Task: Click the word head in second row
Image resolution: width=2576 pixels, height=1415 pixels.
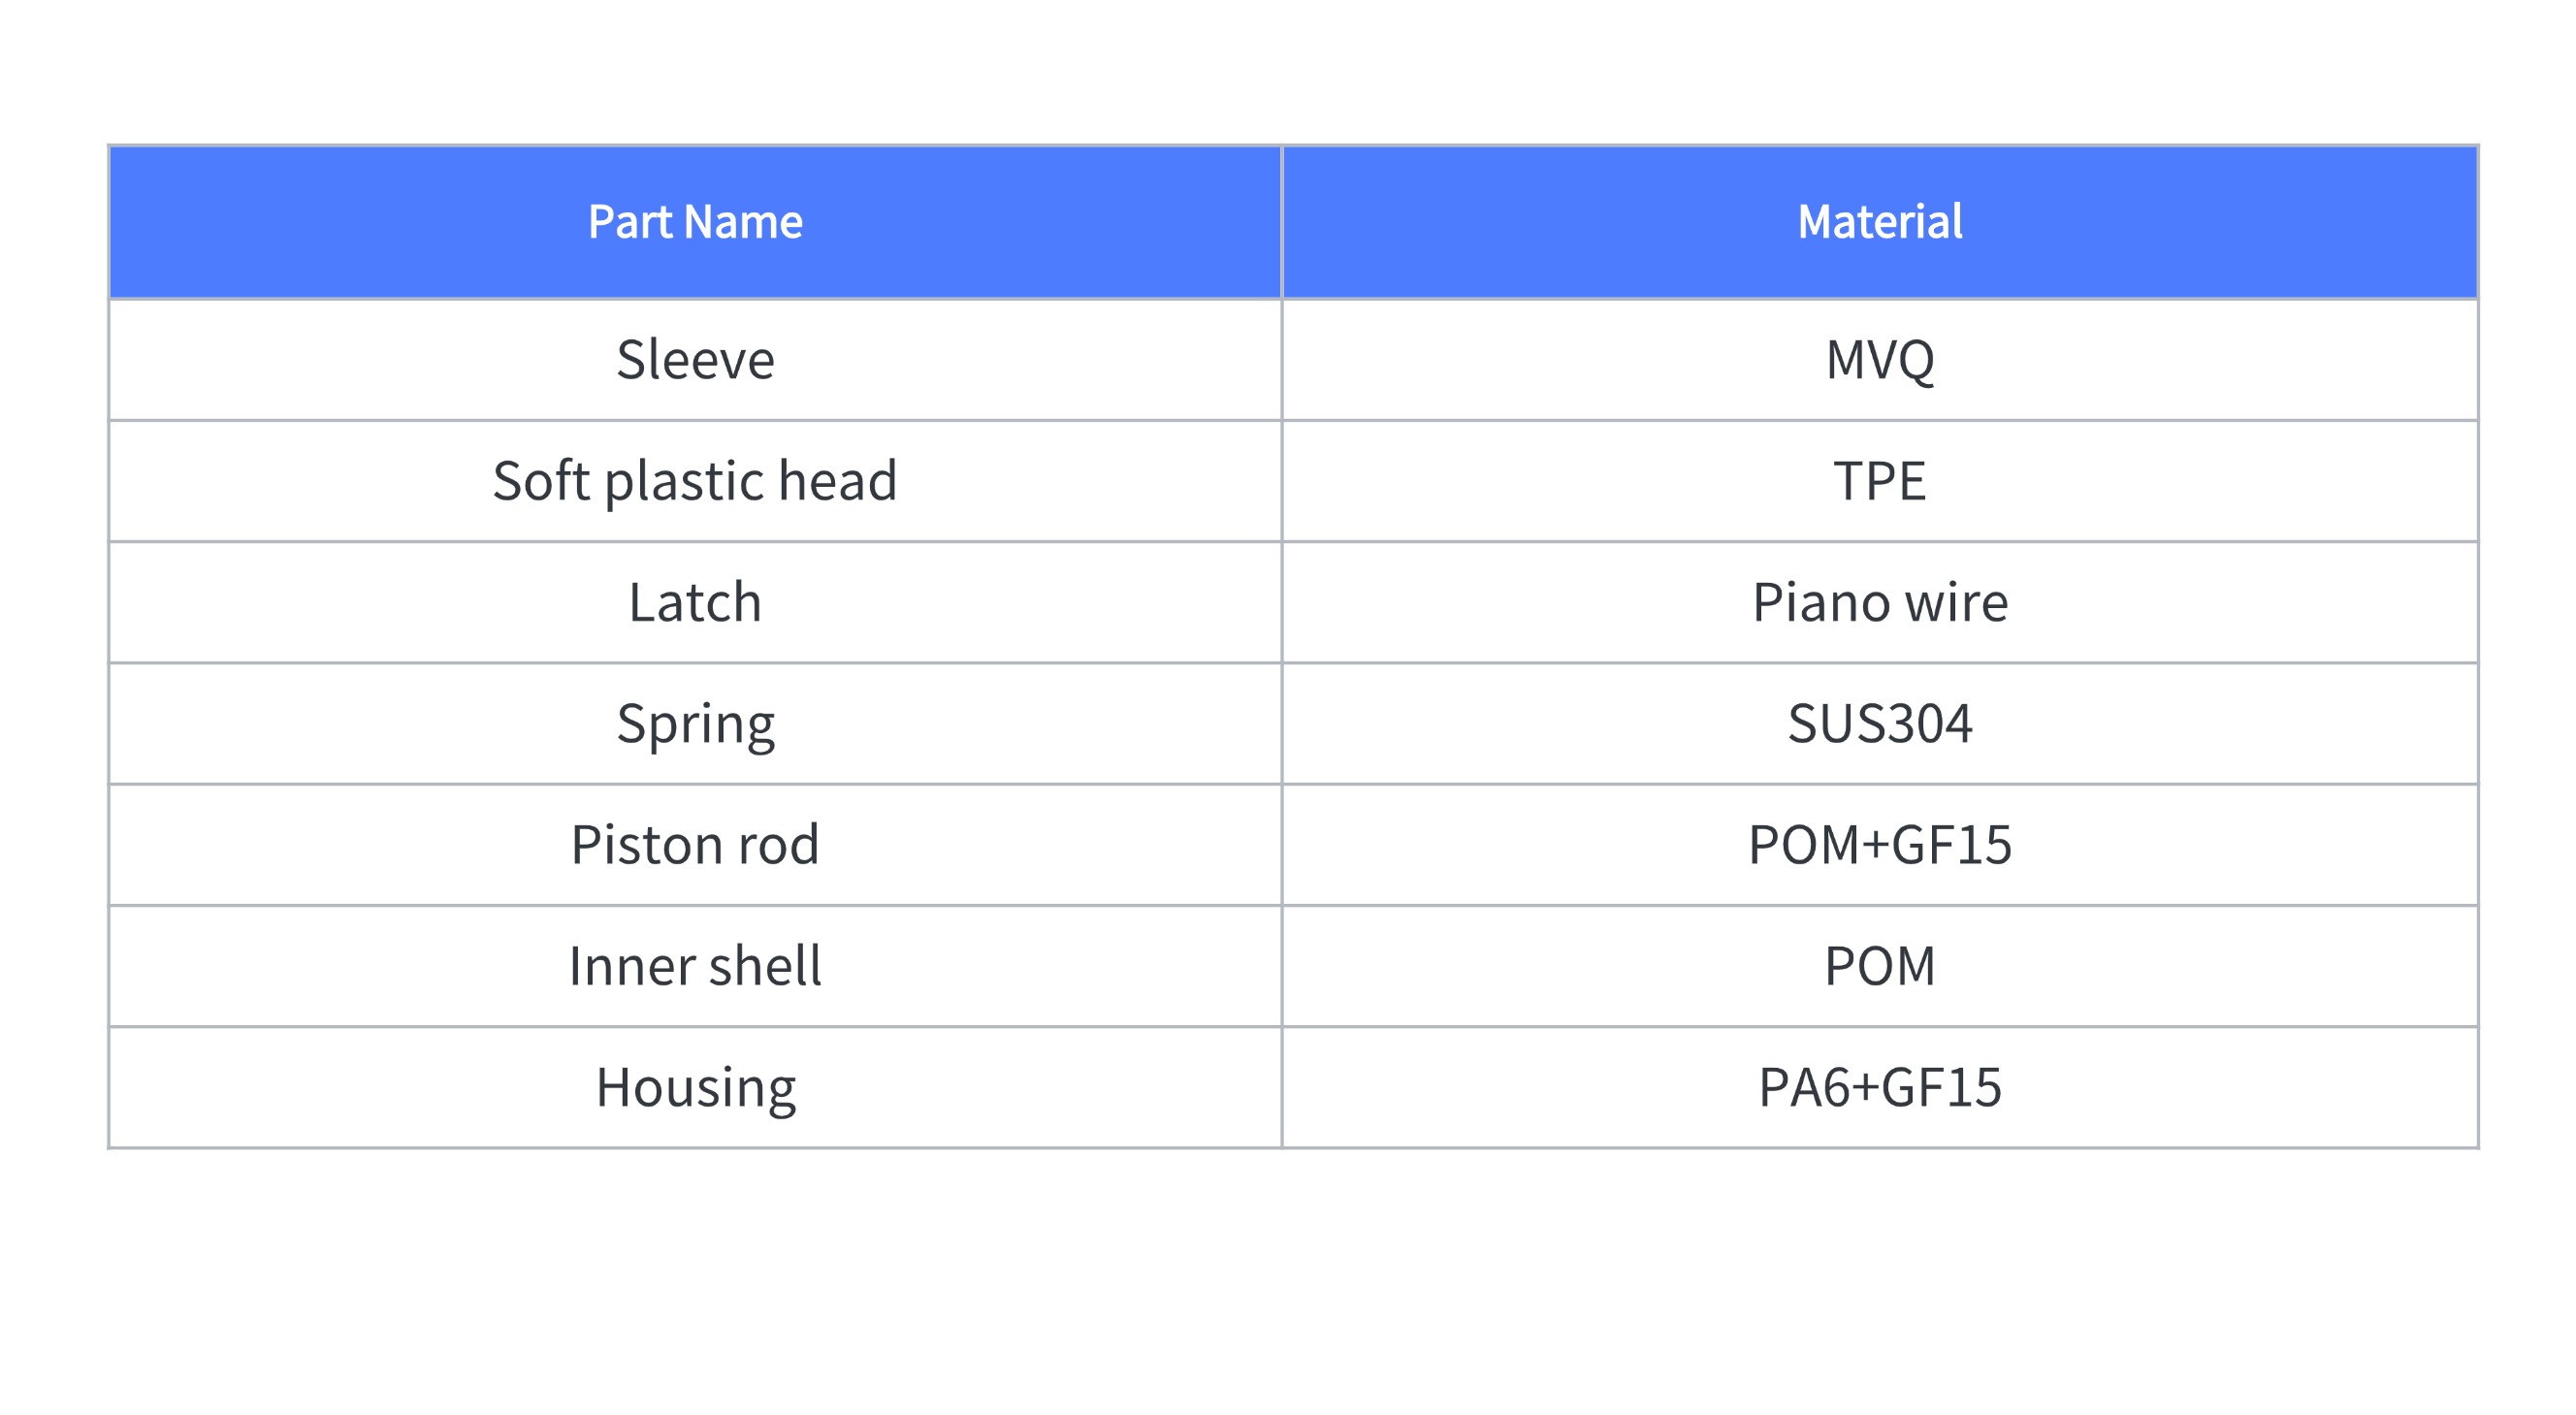Action: [x=838, y=481]
